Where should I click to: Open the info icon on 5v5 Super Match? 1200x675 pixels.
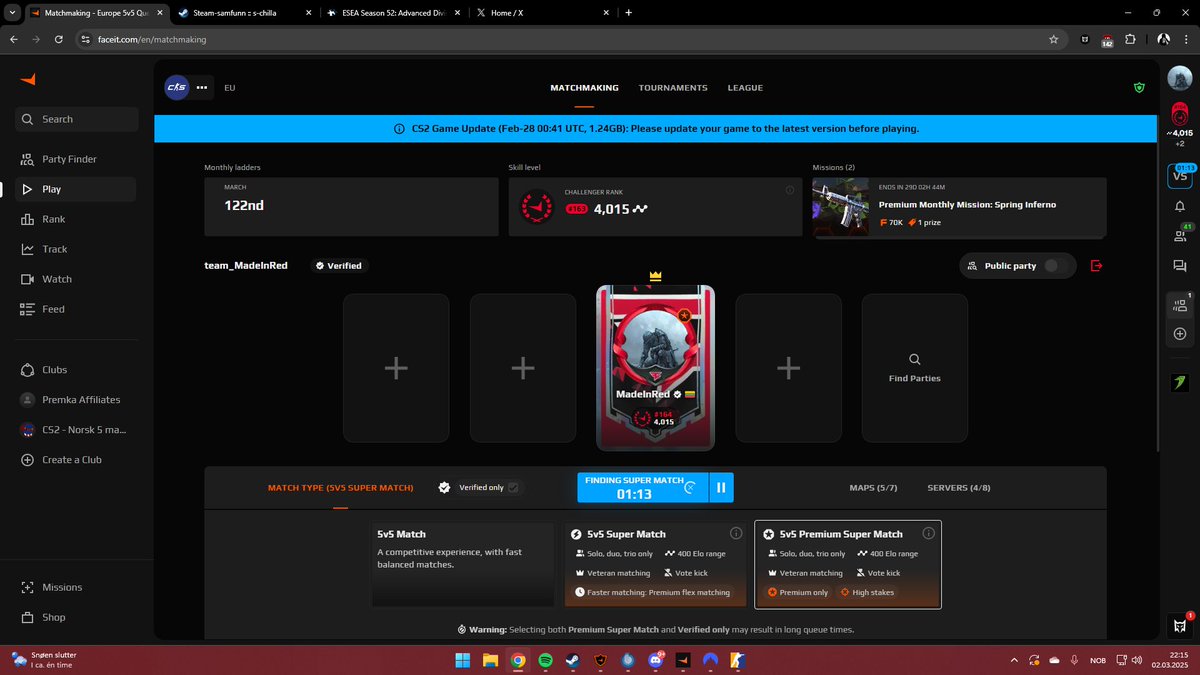tap(736, 534)
